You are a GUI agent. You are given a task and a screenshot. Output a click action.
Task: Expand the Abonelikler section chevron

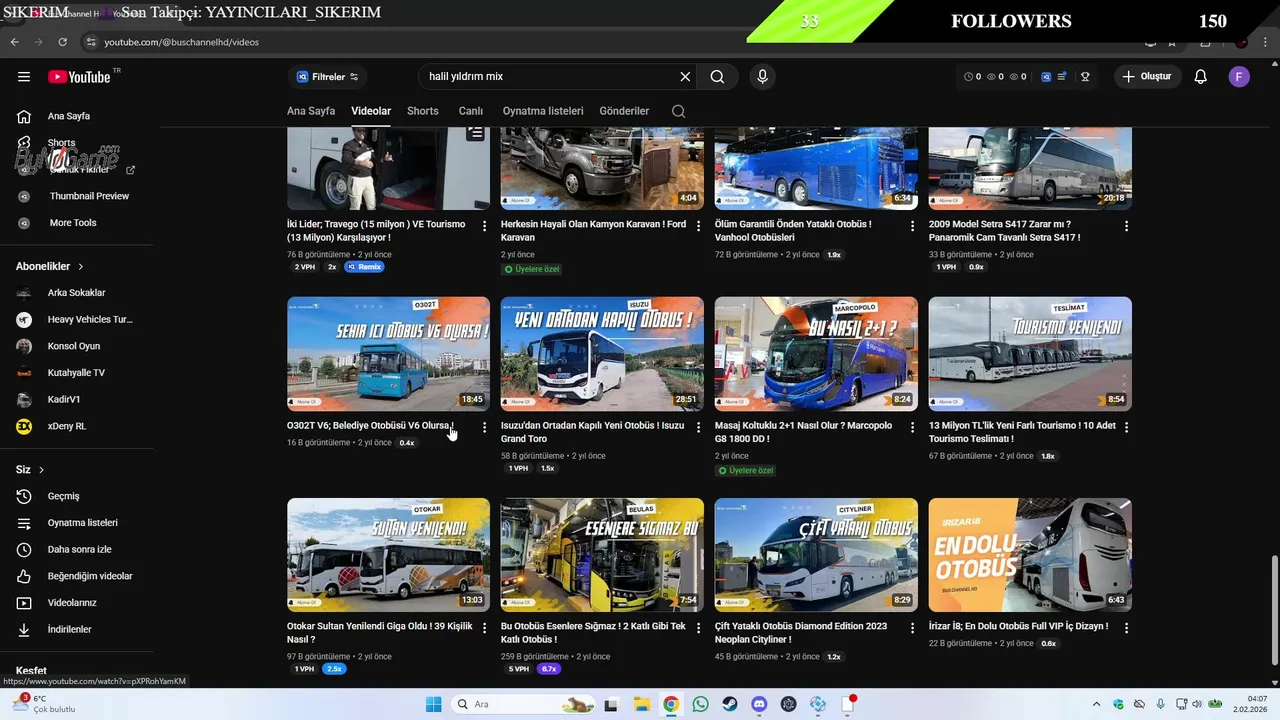click(x=81, y=267)
